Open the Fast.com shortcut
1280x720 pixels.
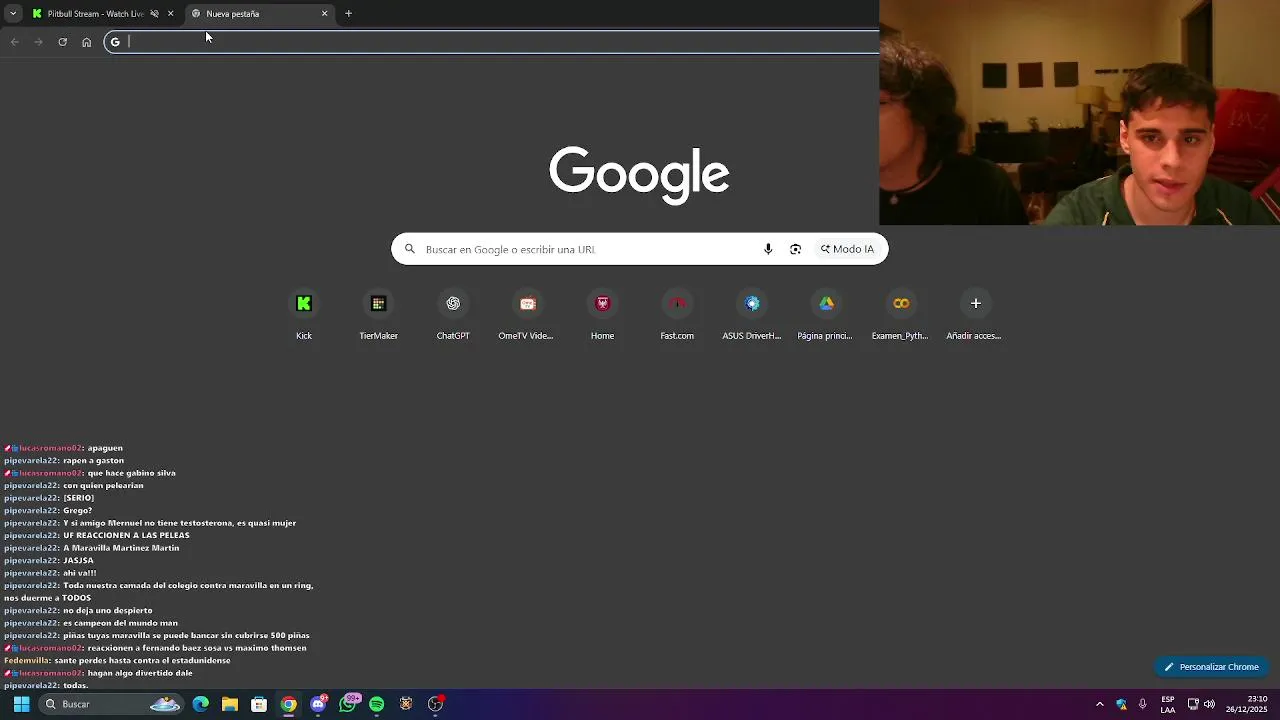pos(677,315)
